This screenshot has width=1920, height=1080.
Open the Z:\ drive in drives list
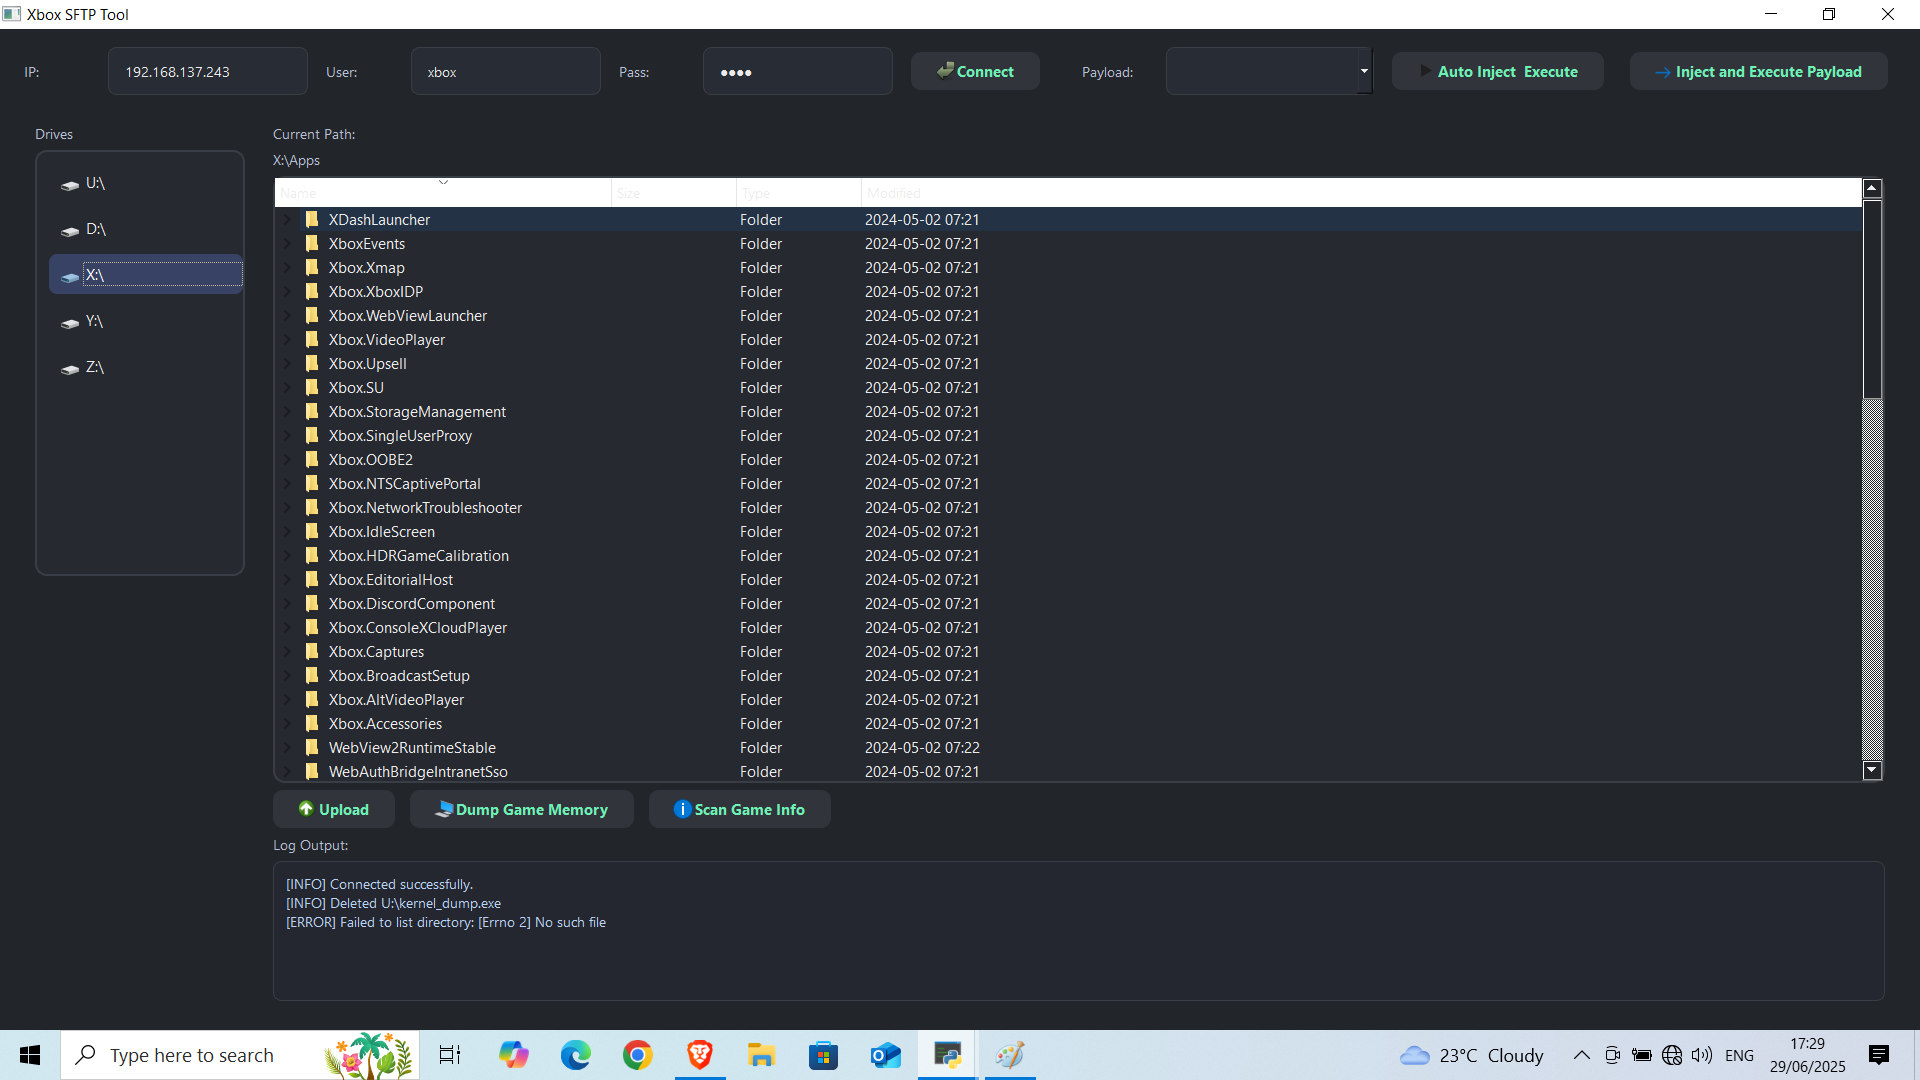tap(94, 368)
